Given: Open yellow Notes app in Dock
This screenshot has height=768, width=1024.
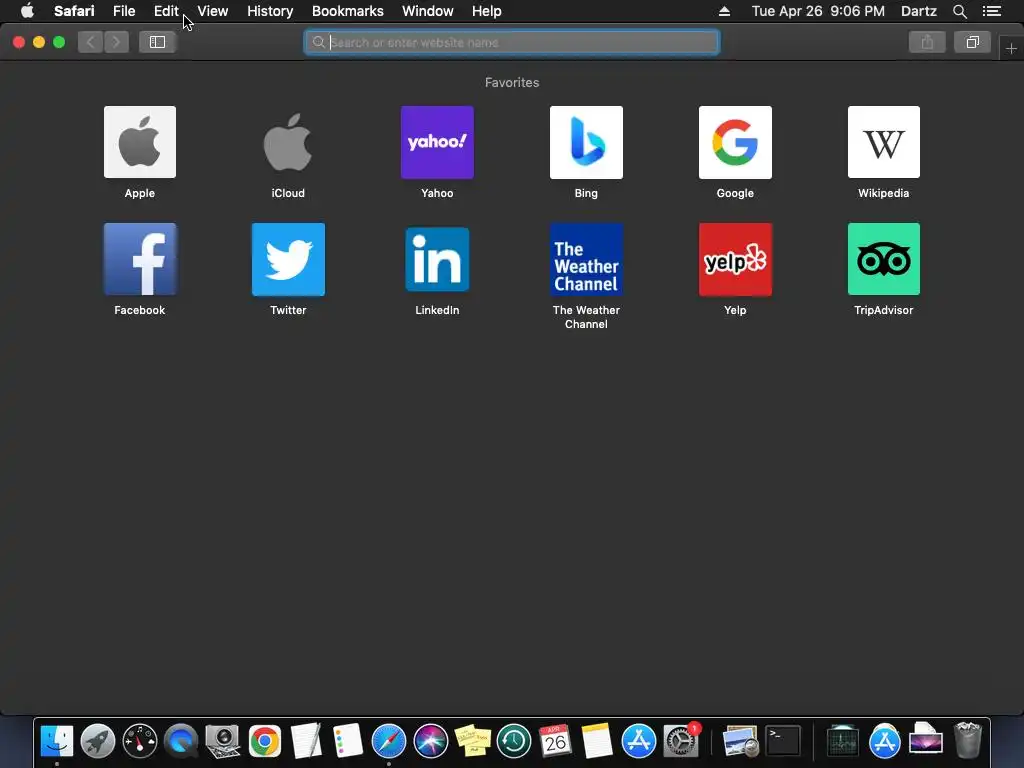Looking at the screenshot, I should pyautogui.click(x=597, y=741).
